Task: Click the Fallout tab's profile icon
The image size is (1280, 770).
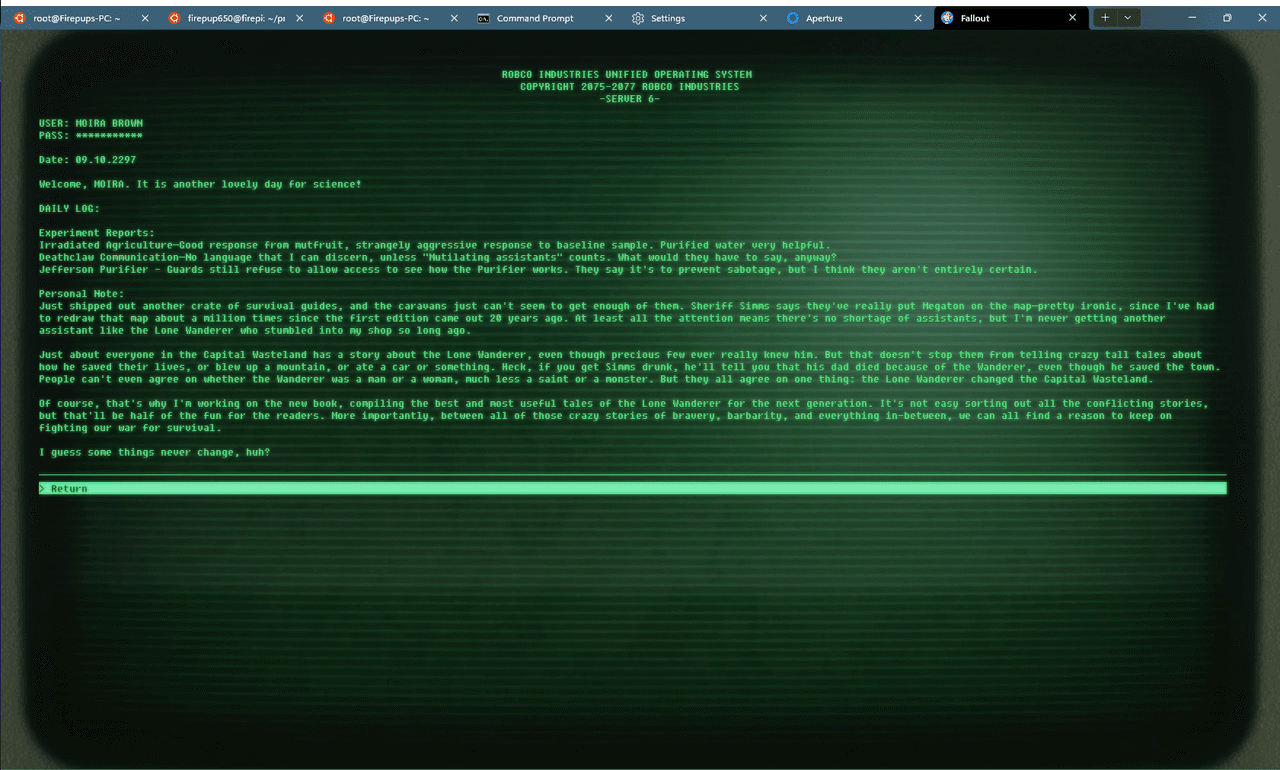Action: click(947, 18)
